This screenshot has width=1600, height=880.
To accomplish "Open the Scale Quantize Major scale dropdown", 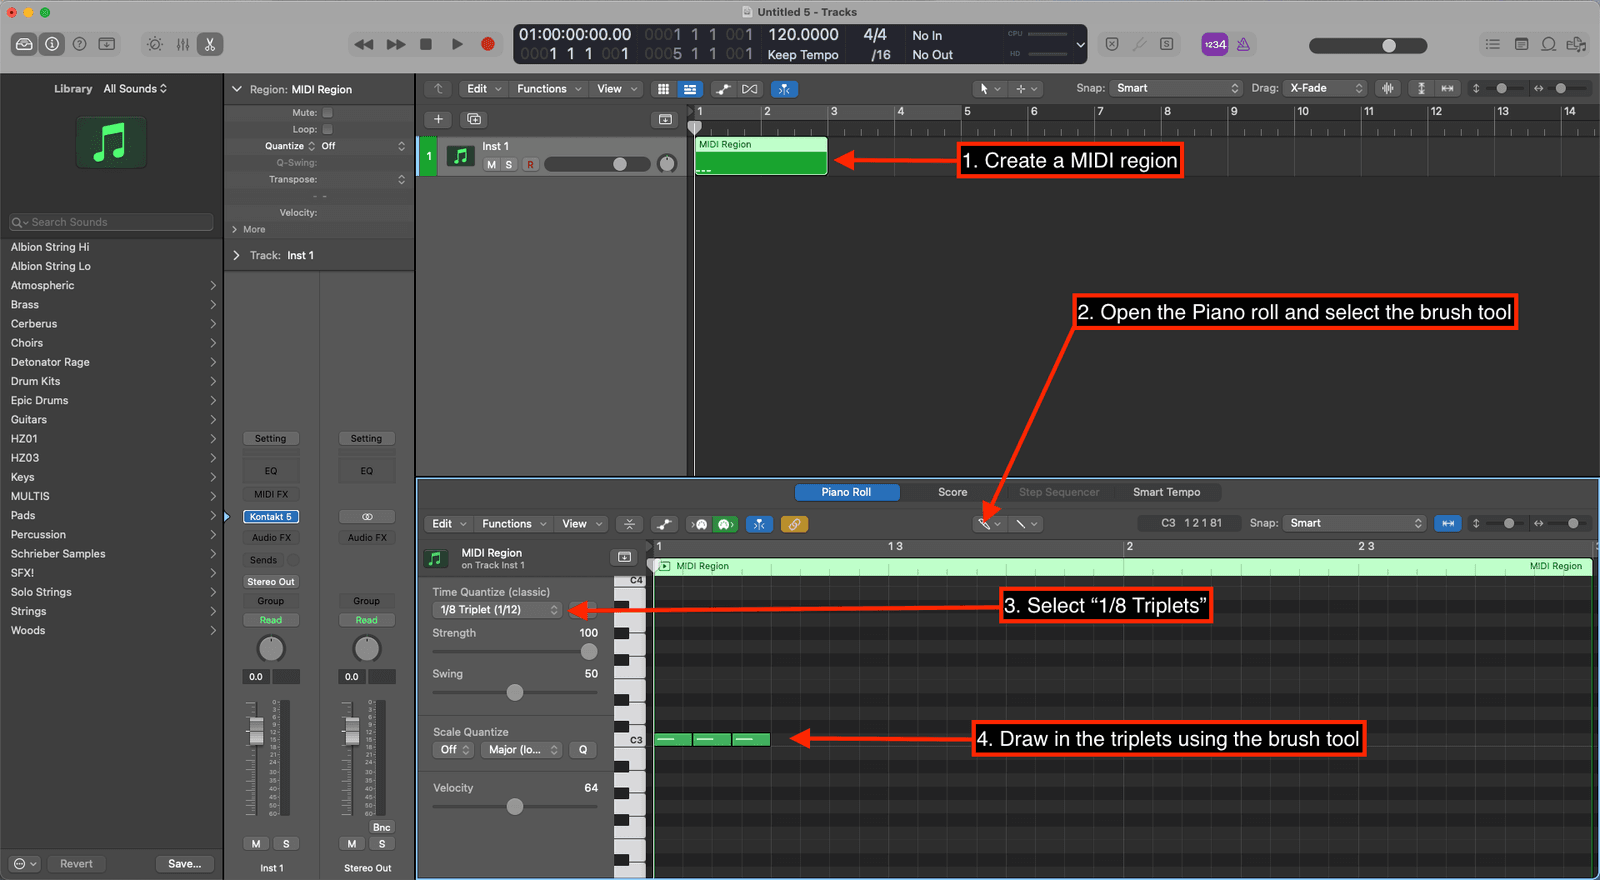I will [x=521, y=750].
